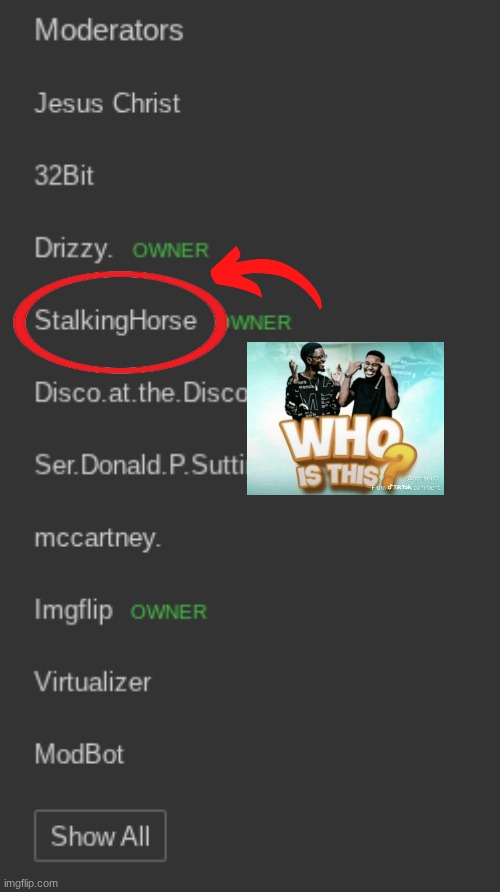This screenshot has width=500, height=892.
Task: Open the circled StalkingHorse profile
Action: coord(115,321)
